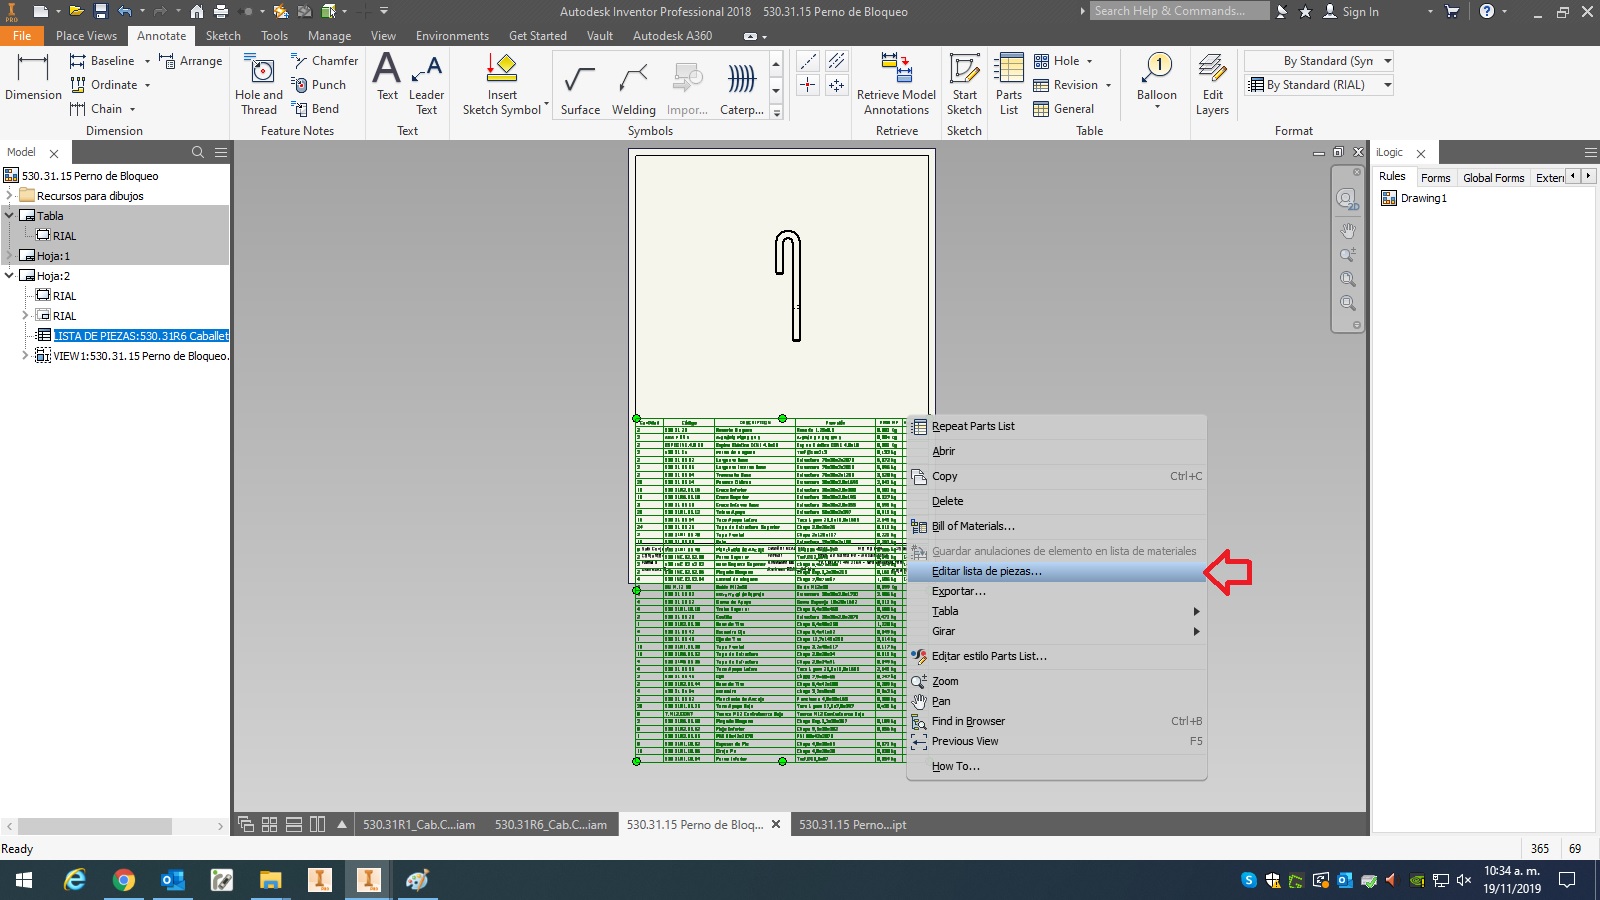Pick the Welding symbol tool
Image resolution: width=1600 pixels, height=900 pixels.
coord(634,91)
